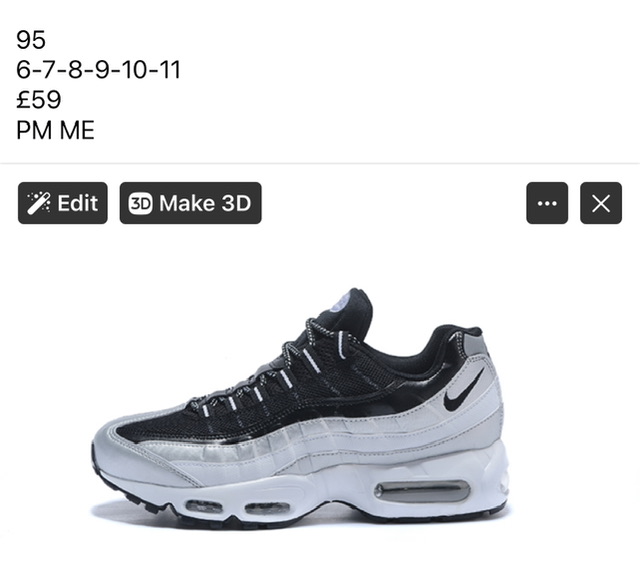640x577 pixels.
Task: Open the three-dots more options menu
Action: click(x=547, y=203)
